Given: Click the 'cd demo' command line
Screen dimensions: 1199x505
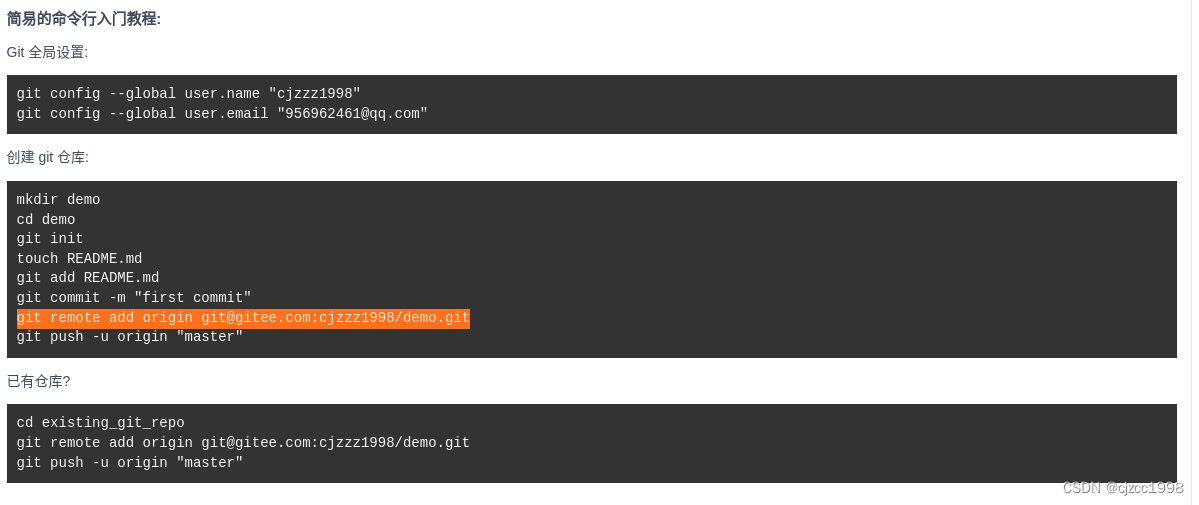Looking at the screenshot, I should tap(46, 220).
